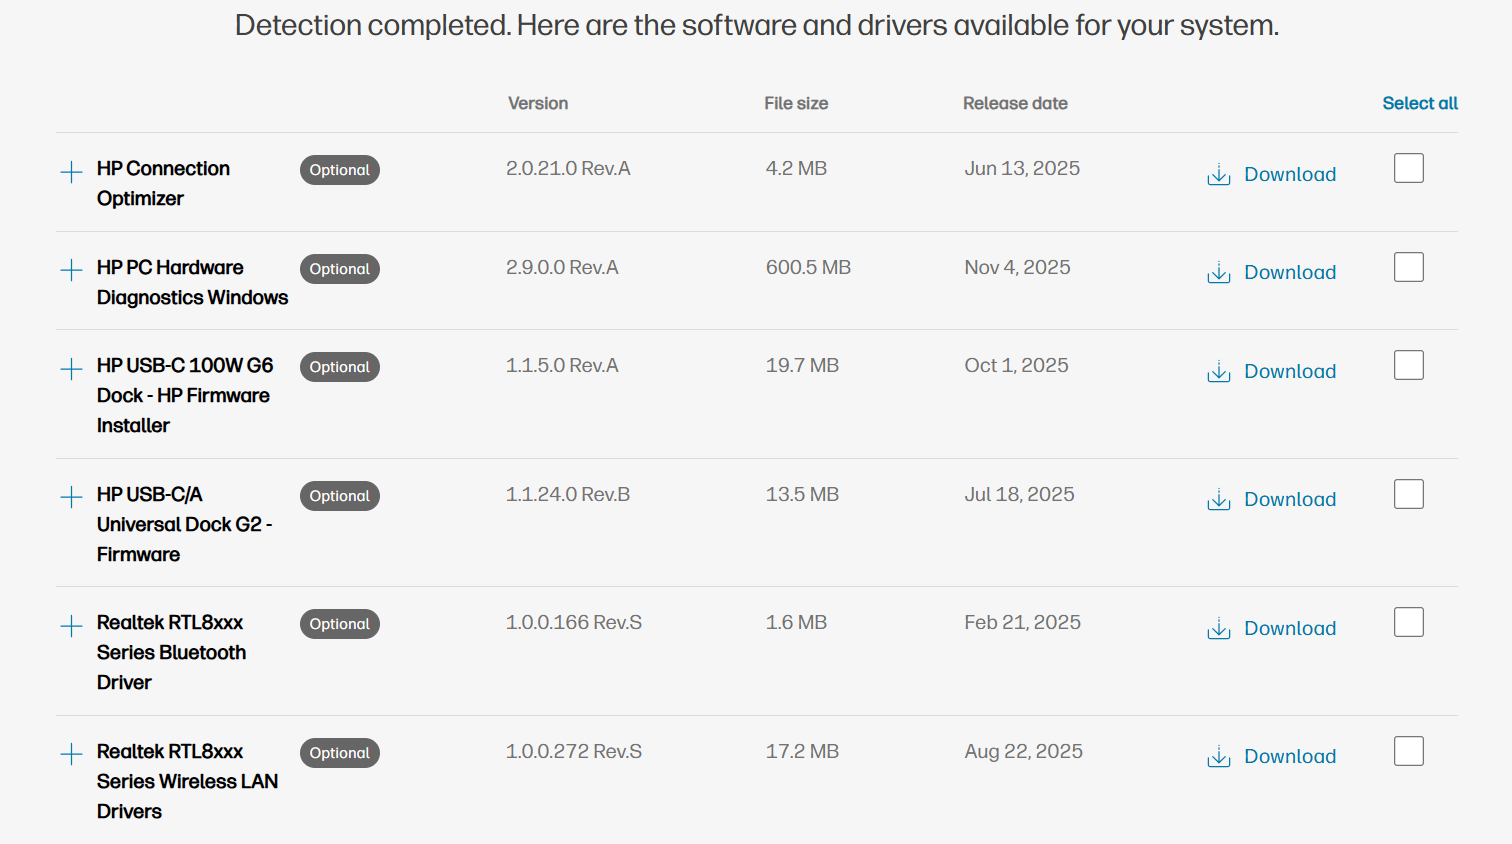This screenshot has width=1512, height=844.
Task: Mark checkbox for Realtek Bluetooth Driver
Action: [x=1408, y=622]
